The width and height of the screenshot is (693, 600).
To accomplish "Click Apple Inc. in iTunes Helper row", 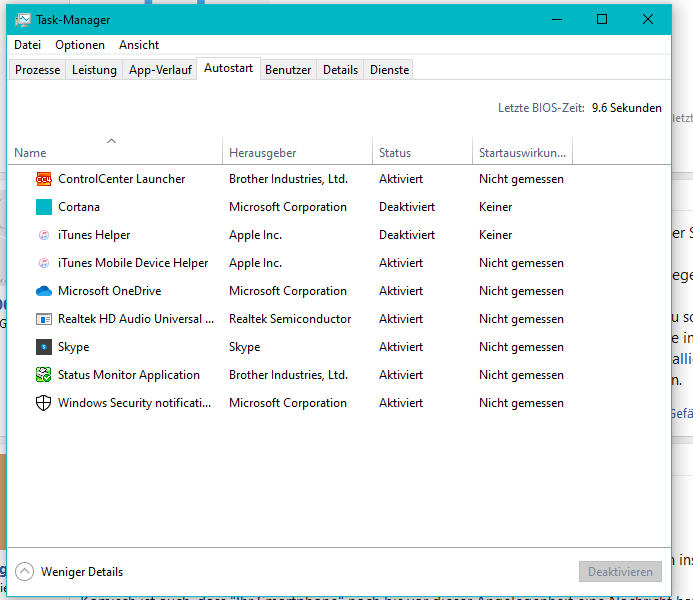I will 255,235.
